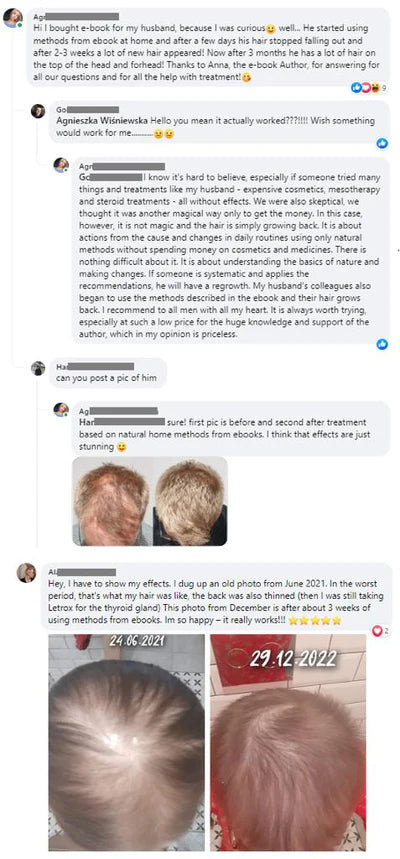
Task: Open avatar beside the long 'hard to believe' reply
Action: (61, 165)
